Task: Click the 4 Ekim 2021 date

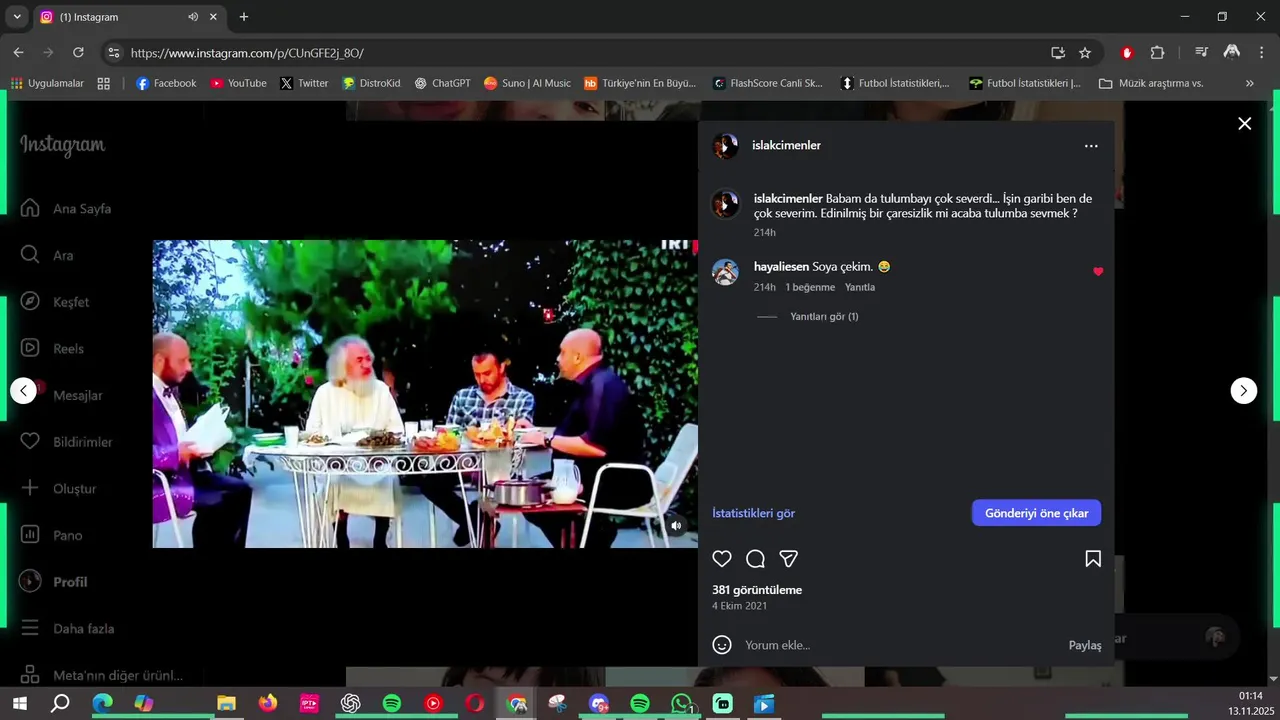Action: click(740, 606)
